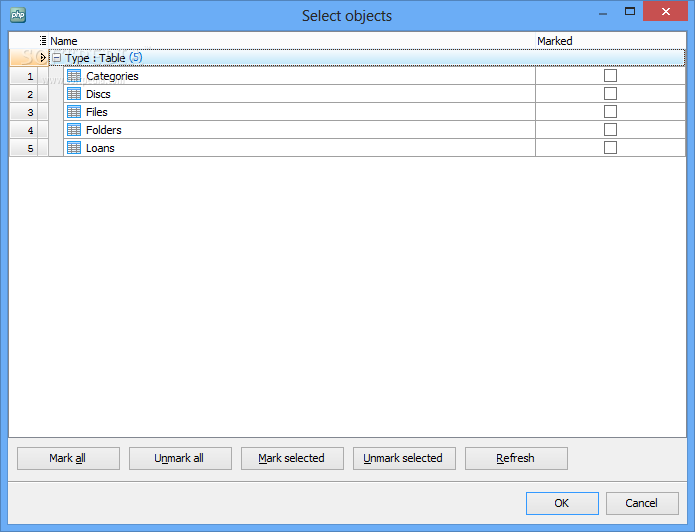Confirm with the OK button

[562, 503]
